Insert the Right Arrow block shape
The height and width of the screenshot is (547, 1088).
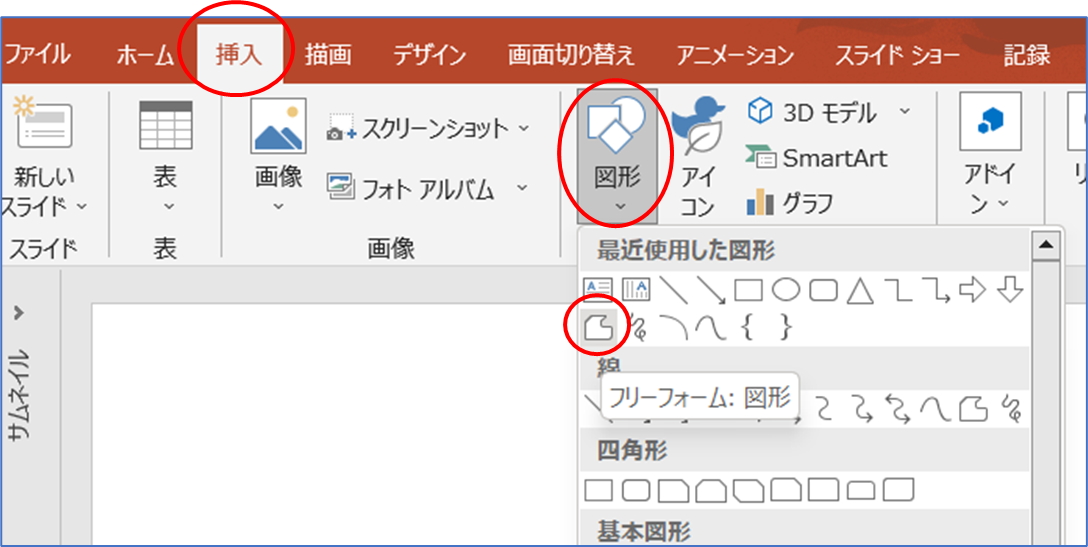(972, 290)
